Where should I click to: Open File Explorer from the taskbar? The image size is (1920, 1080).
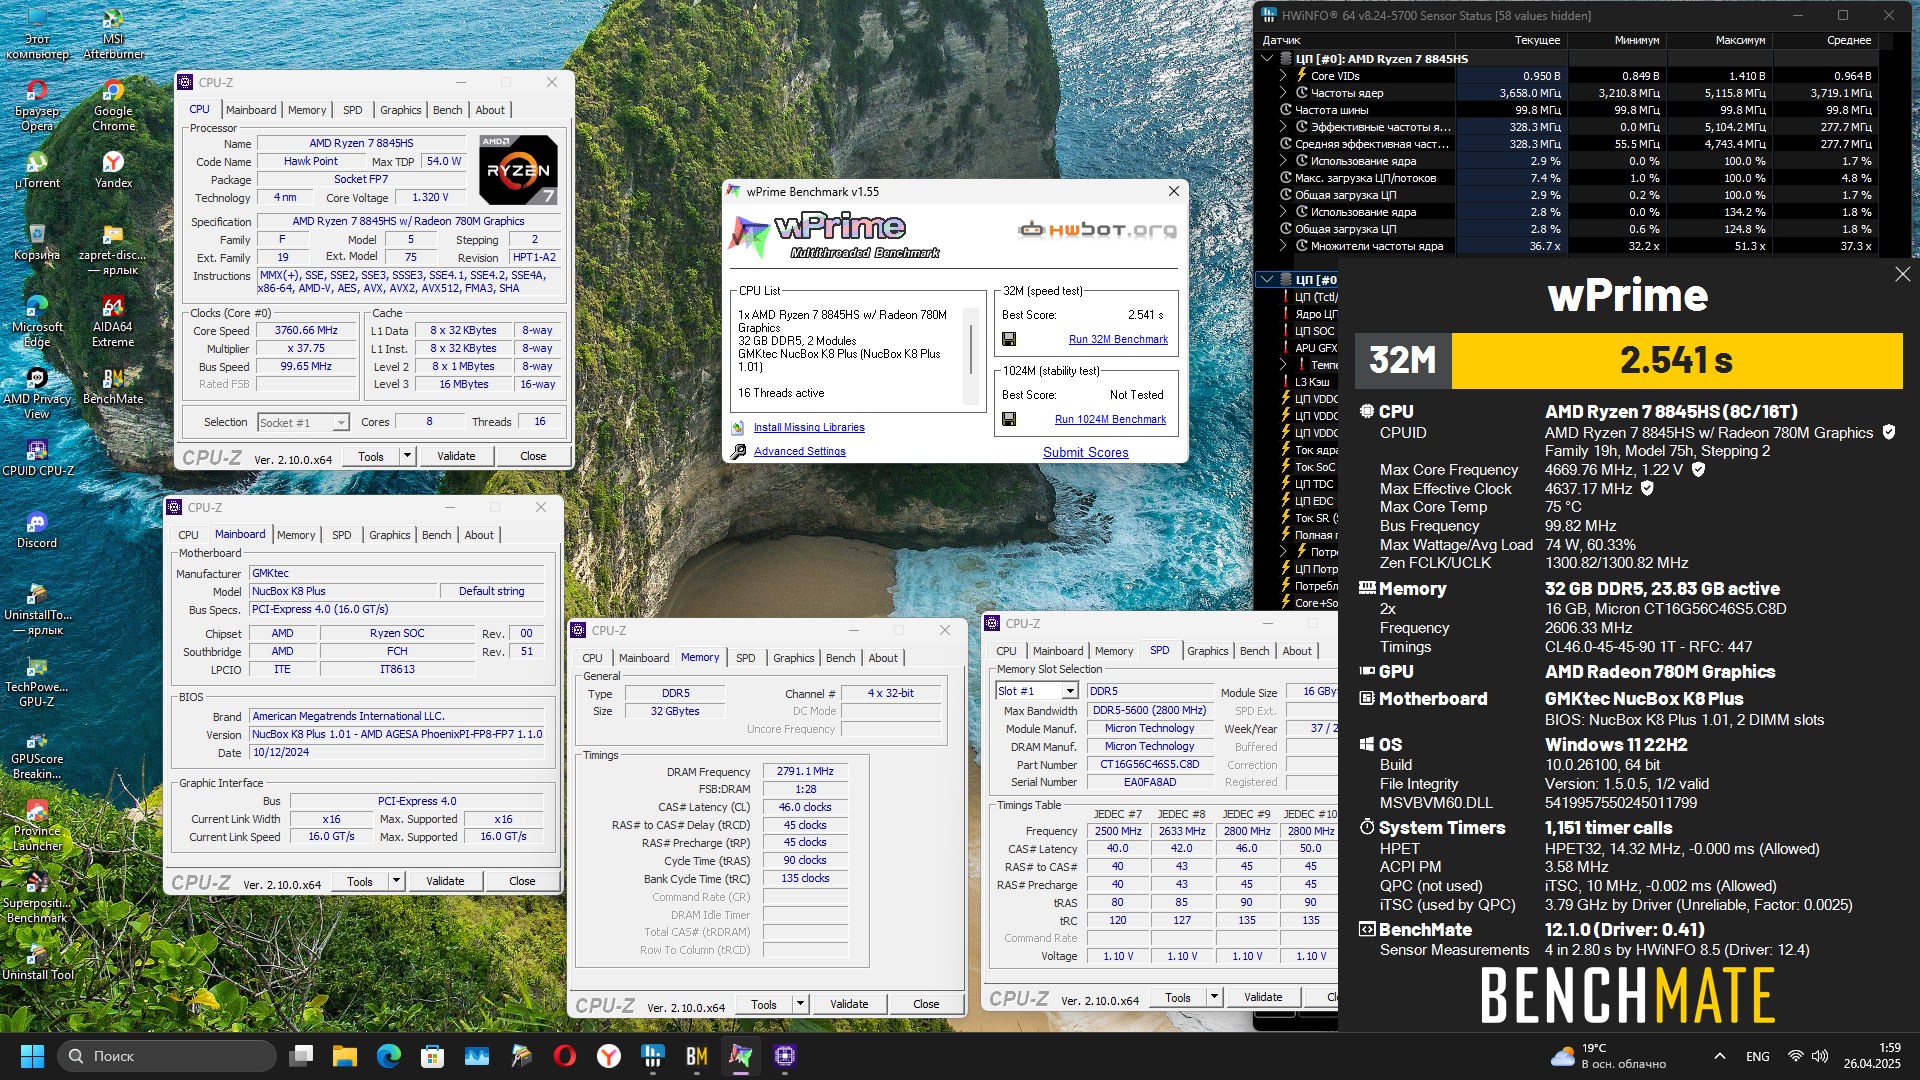345,1056
